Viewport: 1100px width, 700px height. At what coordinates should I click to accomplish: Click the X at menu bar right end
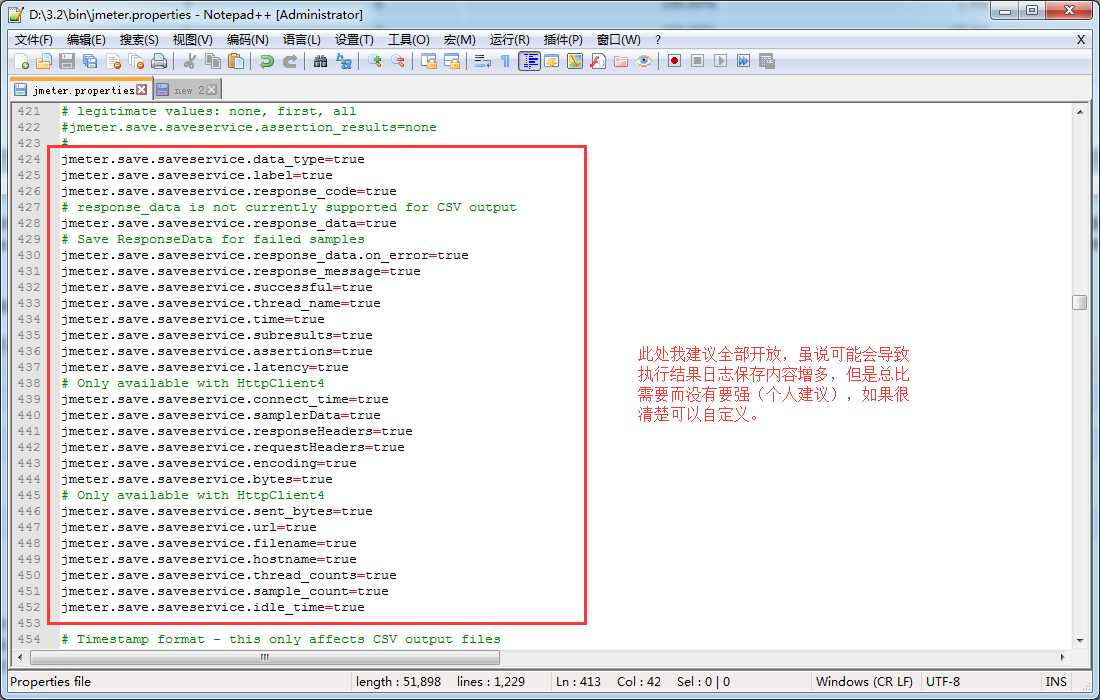[1080, 40]
